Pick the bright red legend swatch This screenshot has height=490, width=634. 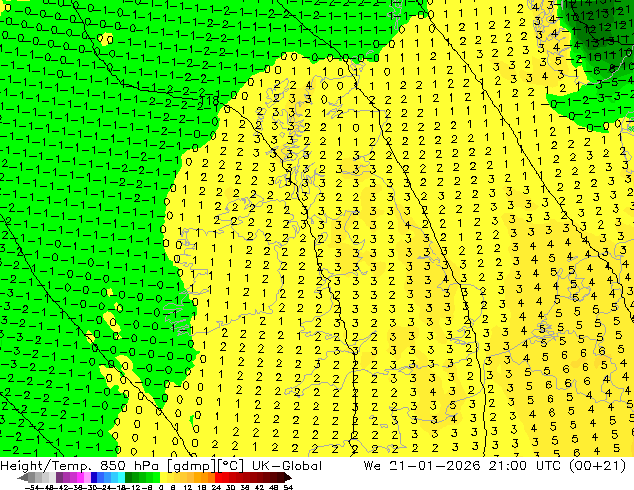pos(218,478)
